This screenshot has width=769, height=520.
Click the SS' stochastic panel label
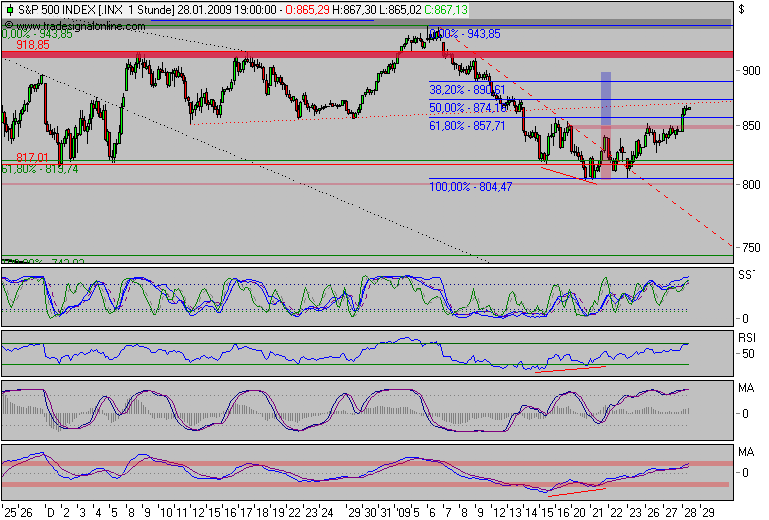click(x=745, y=275)
